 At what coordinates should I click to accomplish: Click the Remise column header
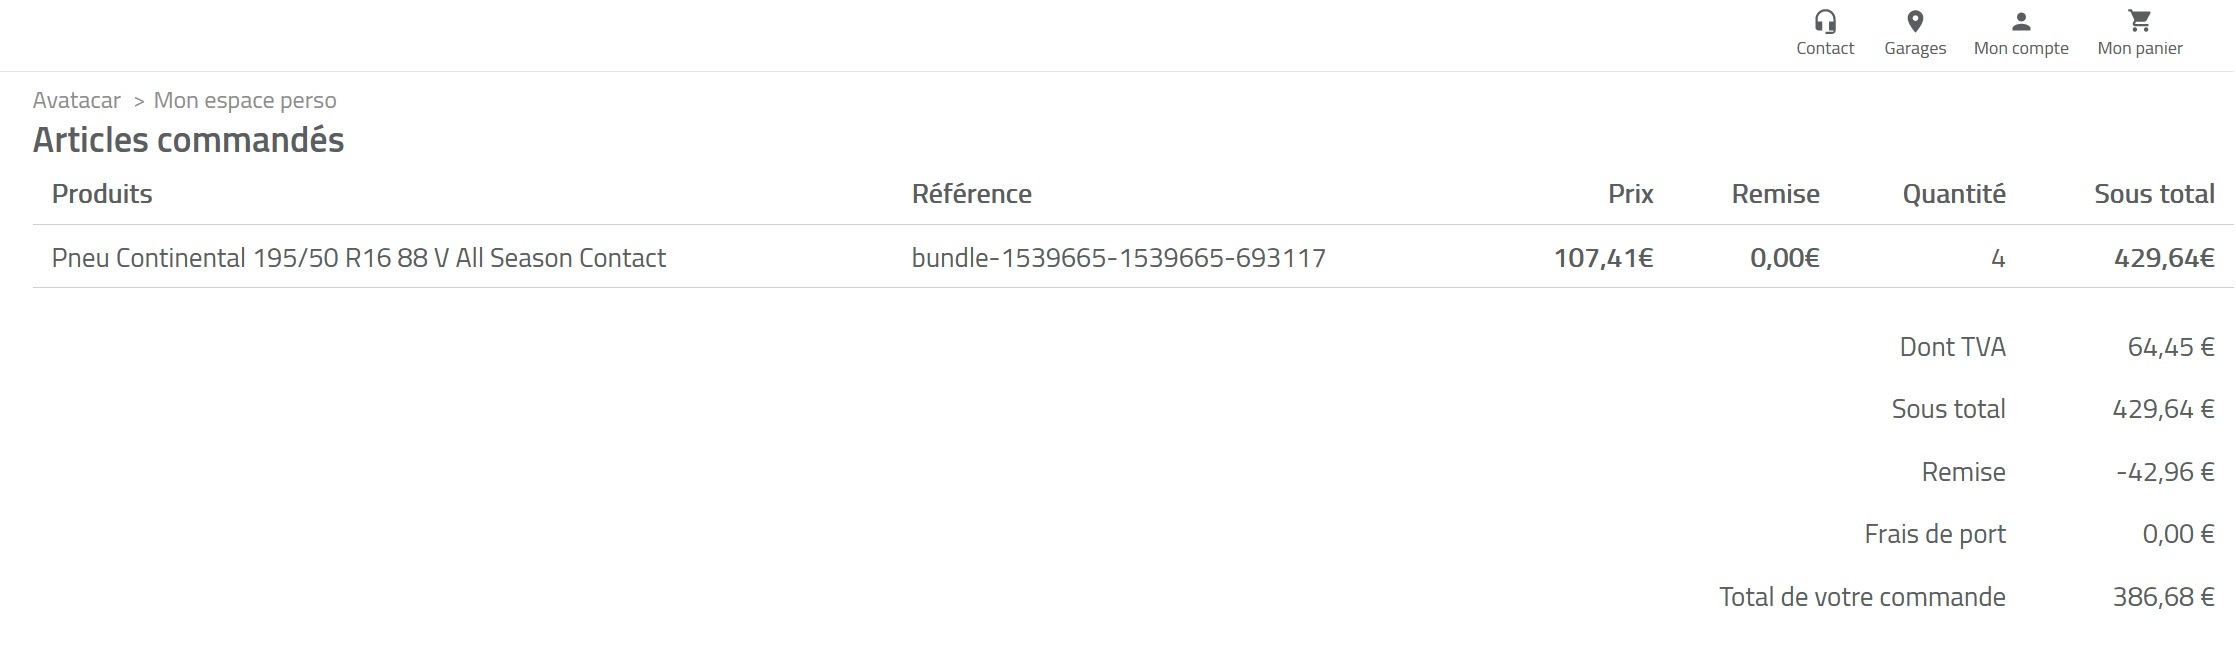1775,194
